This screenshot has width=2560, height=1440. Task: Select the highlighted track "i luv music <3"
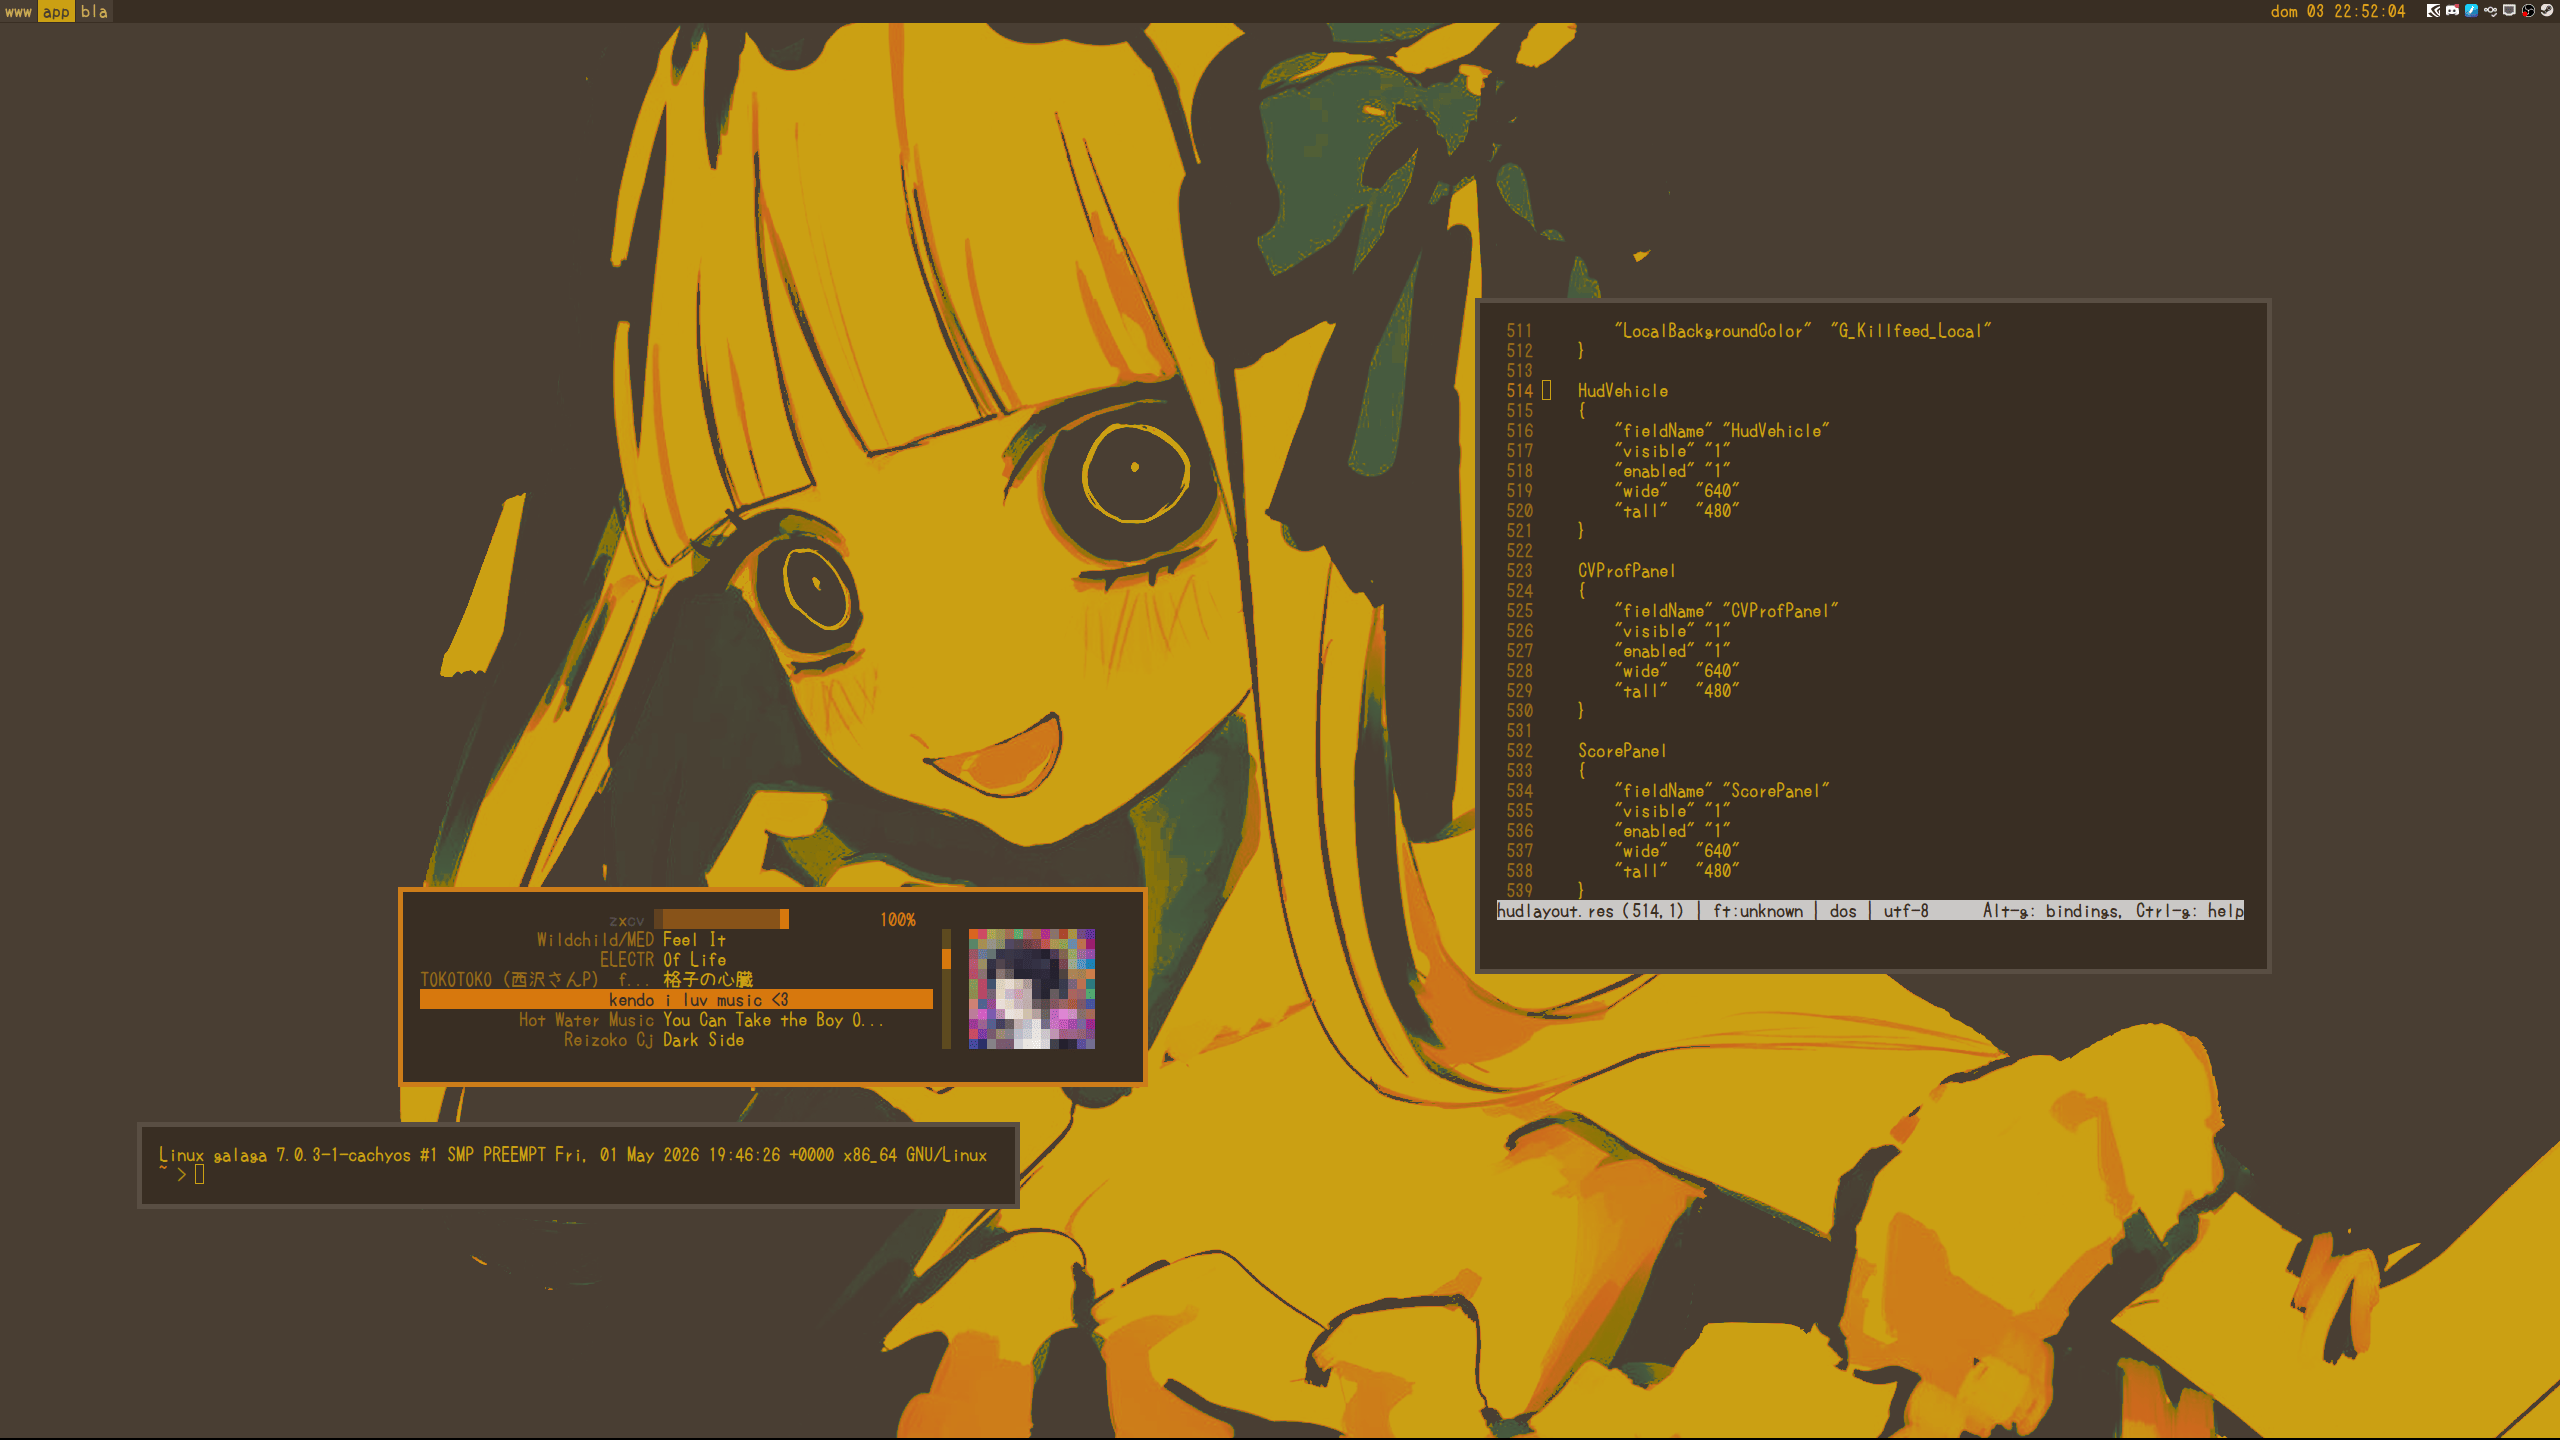(676, 1000)
